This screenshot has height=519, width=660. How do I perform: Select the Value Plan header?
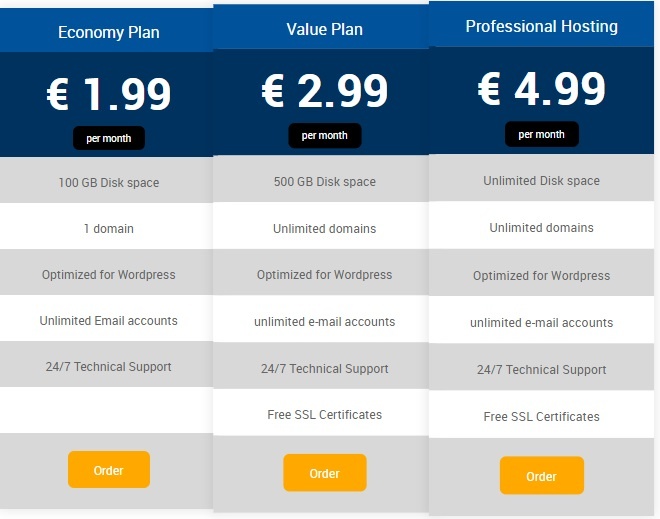[325, 29]
